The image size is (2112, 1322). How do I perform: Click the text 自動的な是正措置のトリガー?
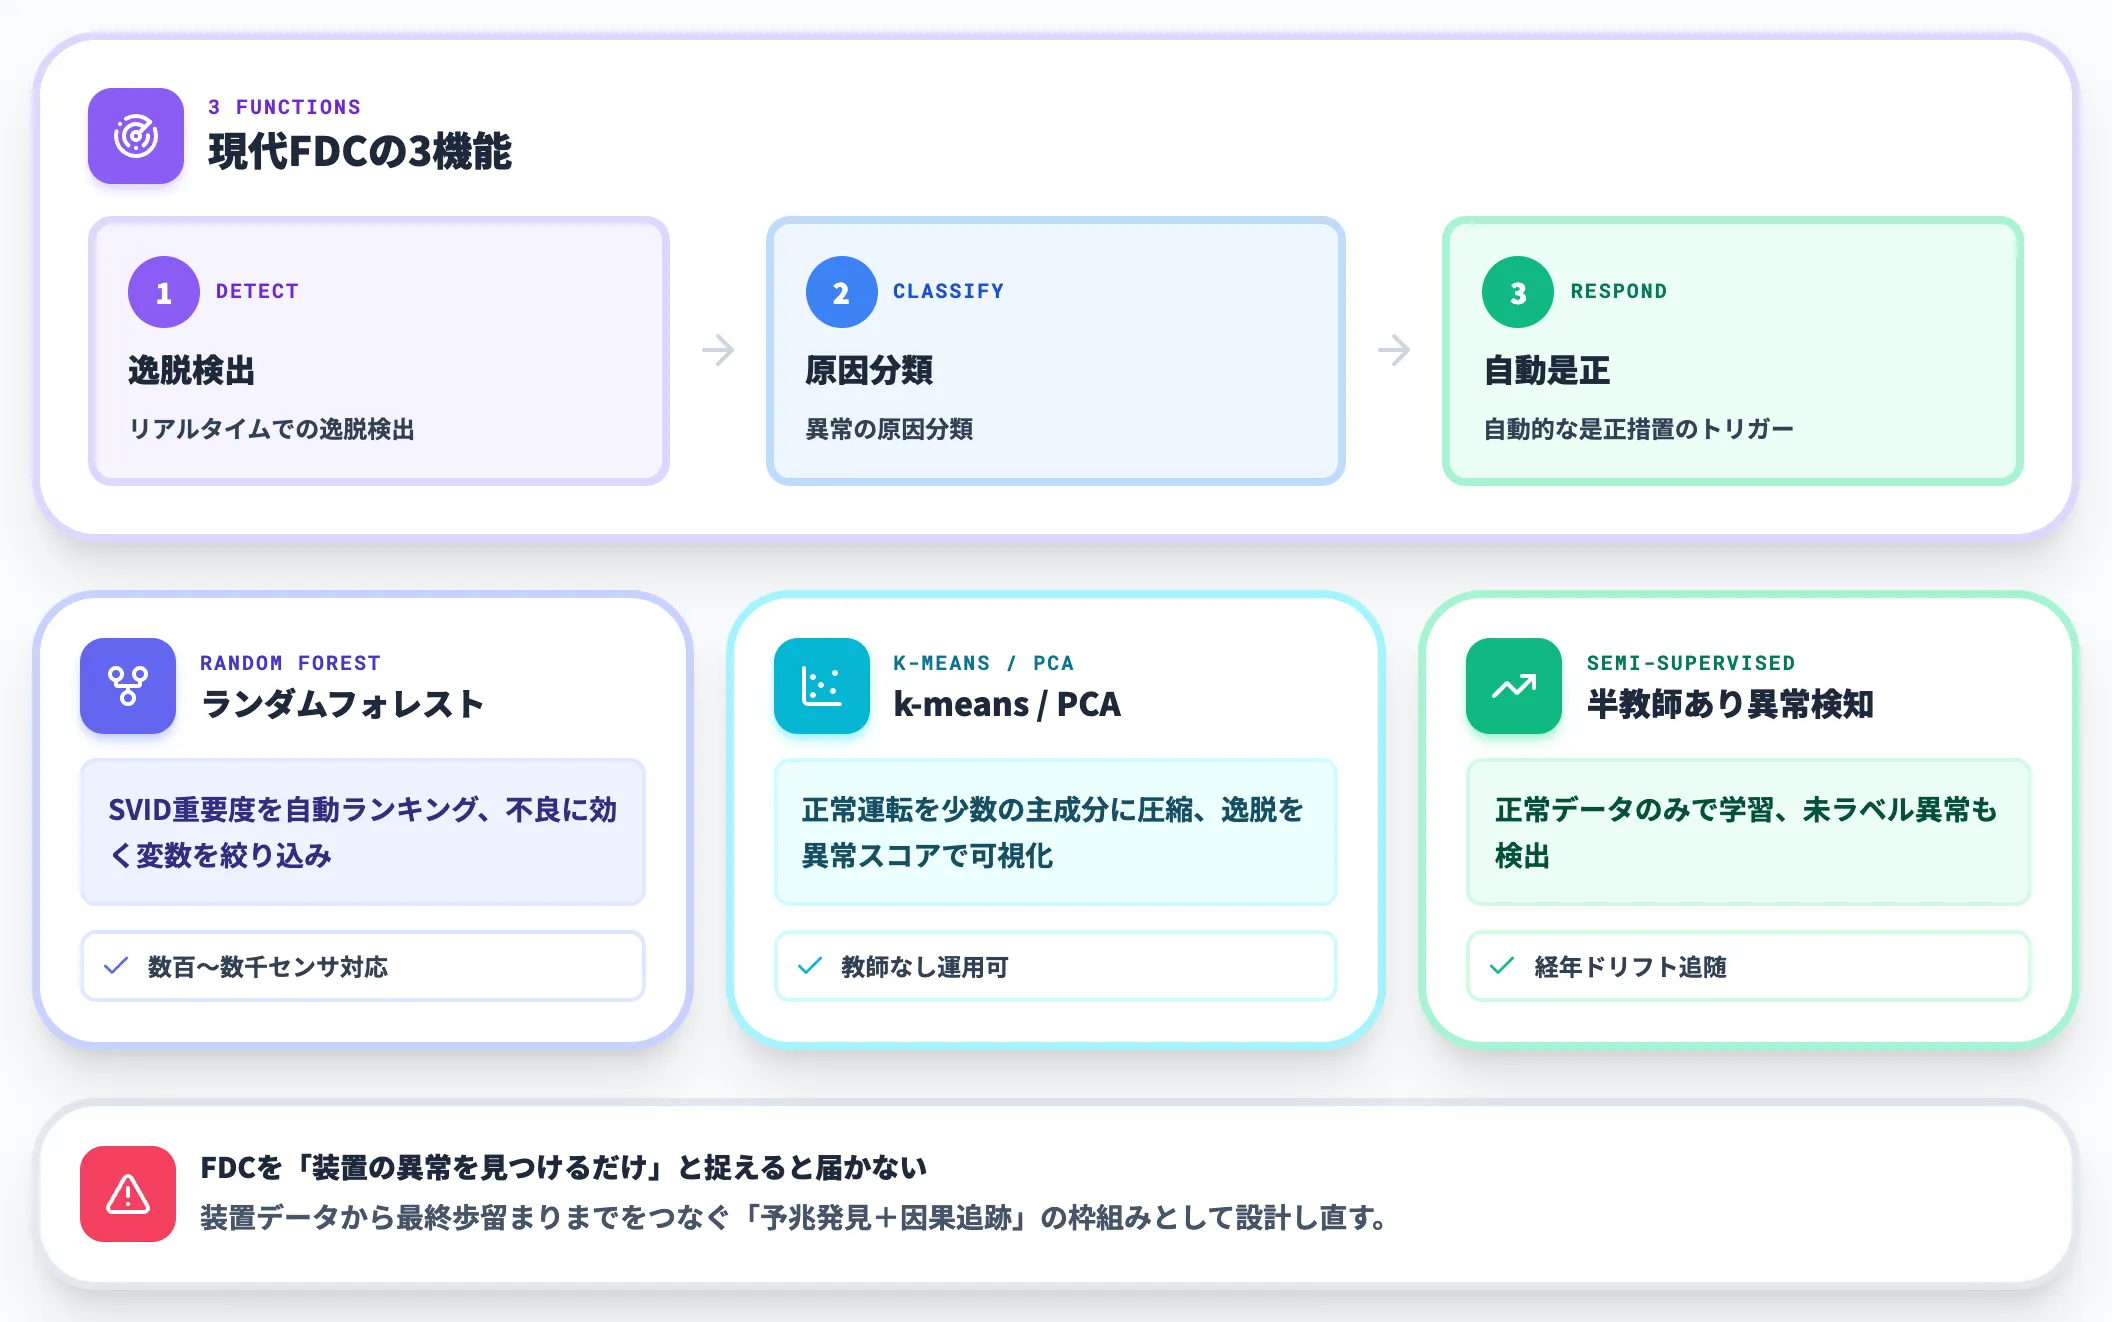click(1638, 429)
